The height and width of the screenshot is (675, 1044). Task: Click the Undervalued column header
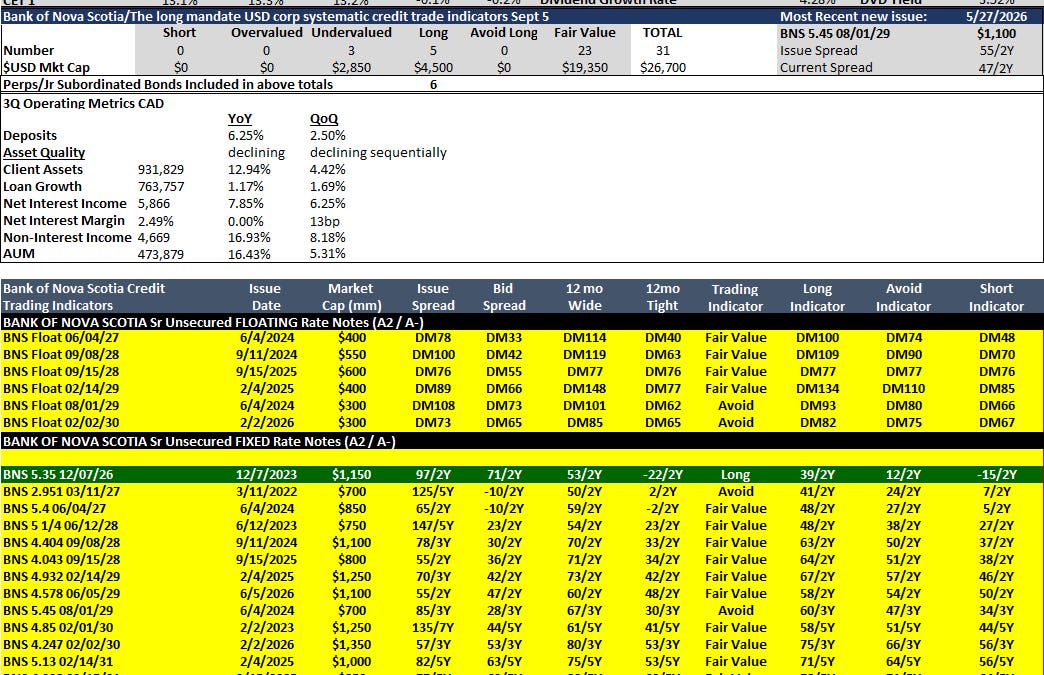pos(352,33)
